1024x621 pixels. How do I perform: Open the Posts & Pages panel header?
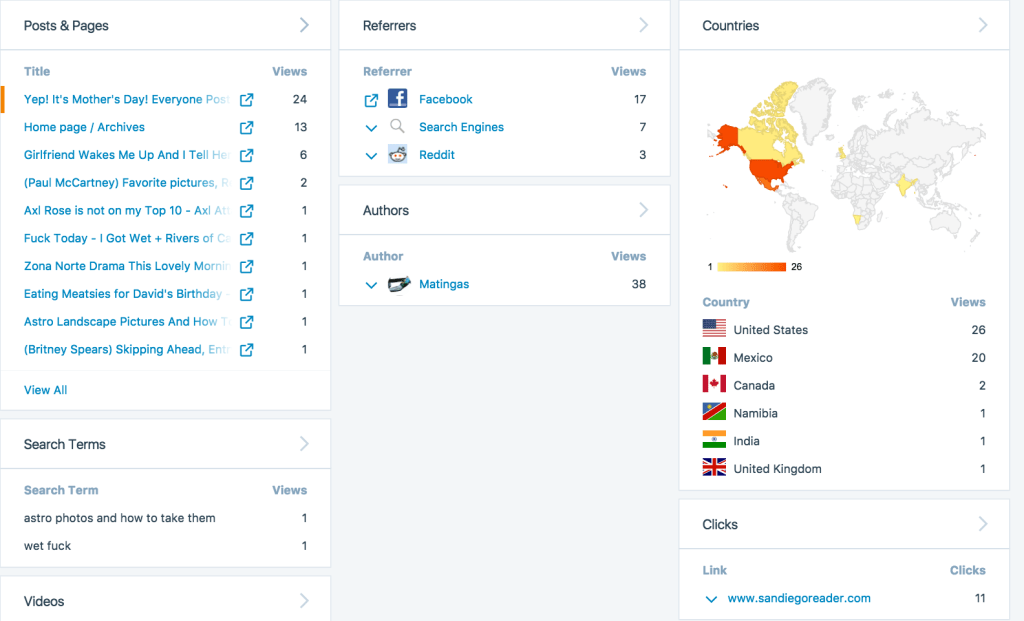[67, 26]
